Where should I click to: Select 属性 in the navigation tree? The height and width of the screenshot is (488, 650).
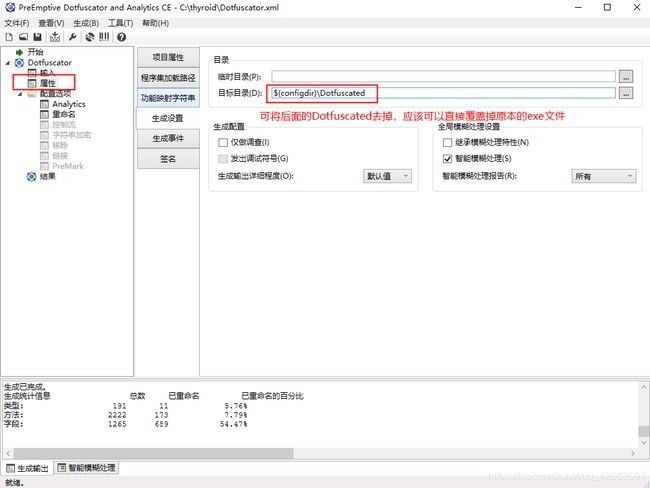click(48, 83)
